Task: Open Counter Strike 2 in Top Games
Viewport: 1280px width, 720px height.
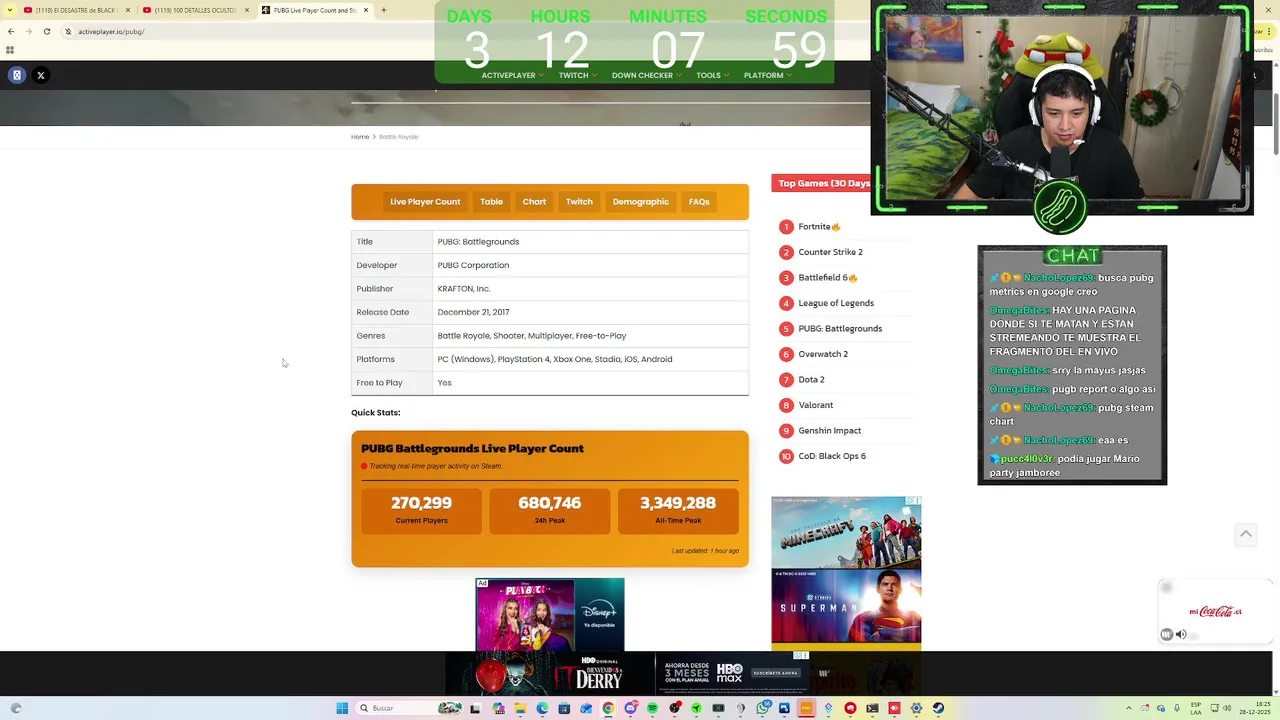Action: point(830,252)
